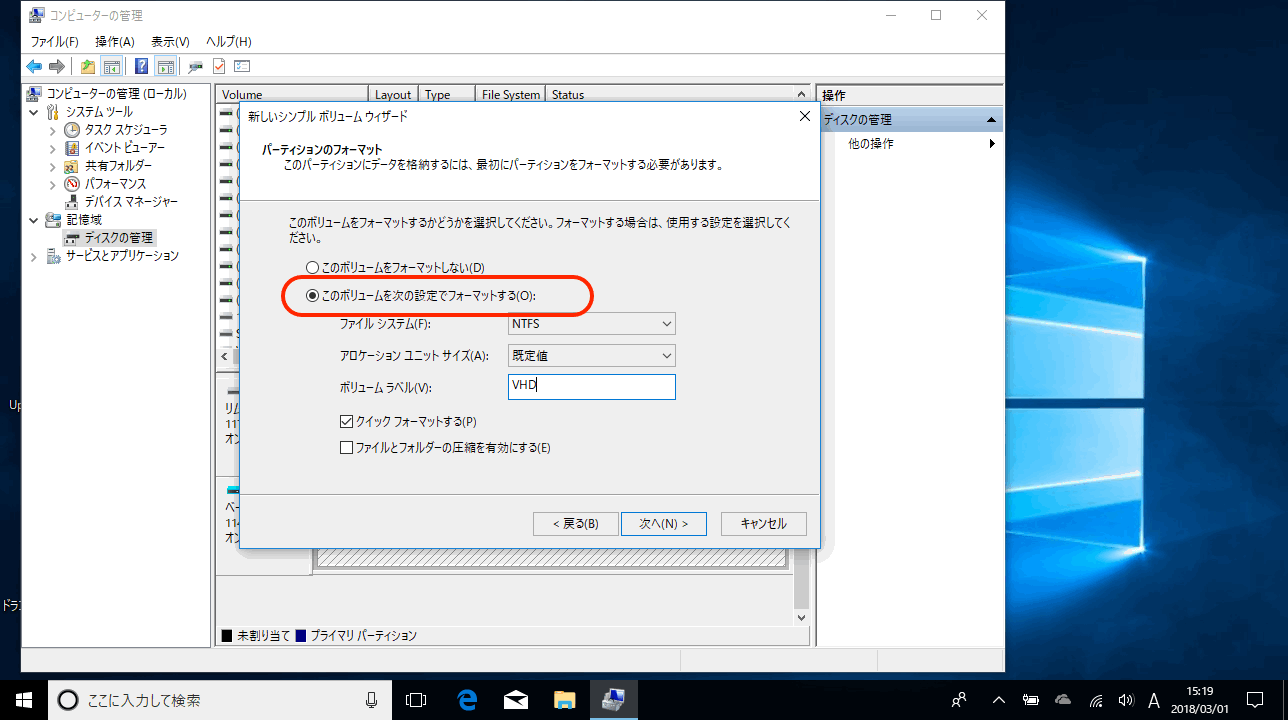
Task: Uncheck the クイック フォーマットする checkbox
Action: [347, 422]
